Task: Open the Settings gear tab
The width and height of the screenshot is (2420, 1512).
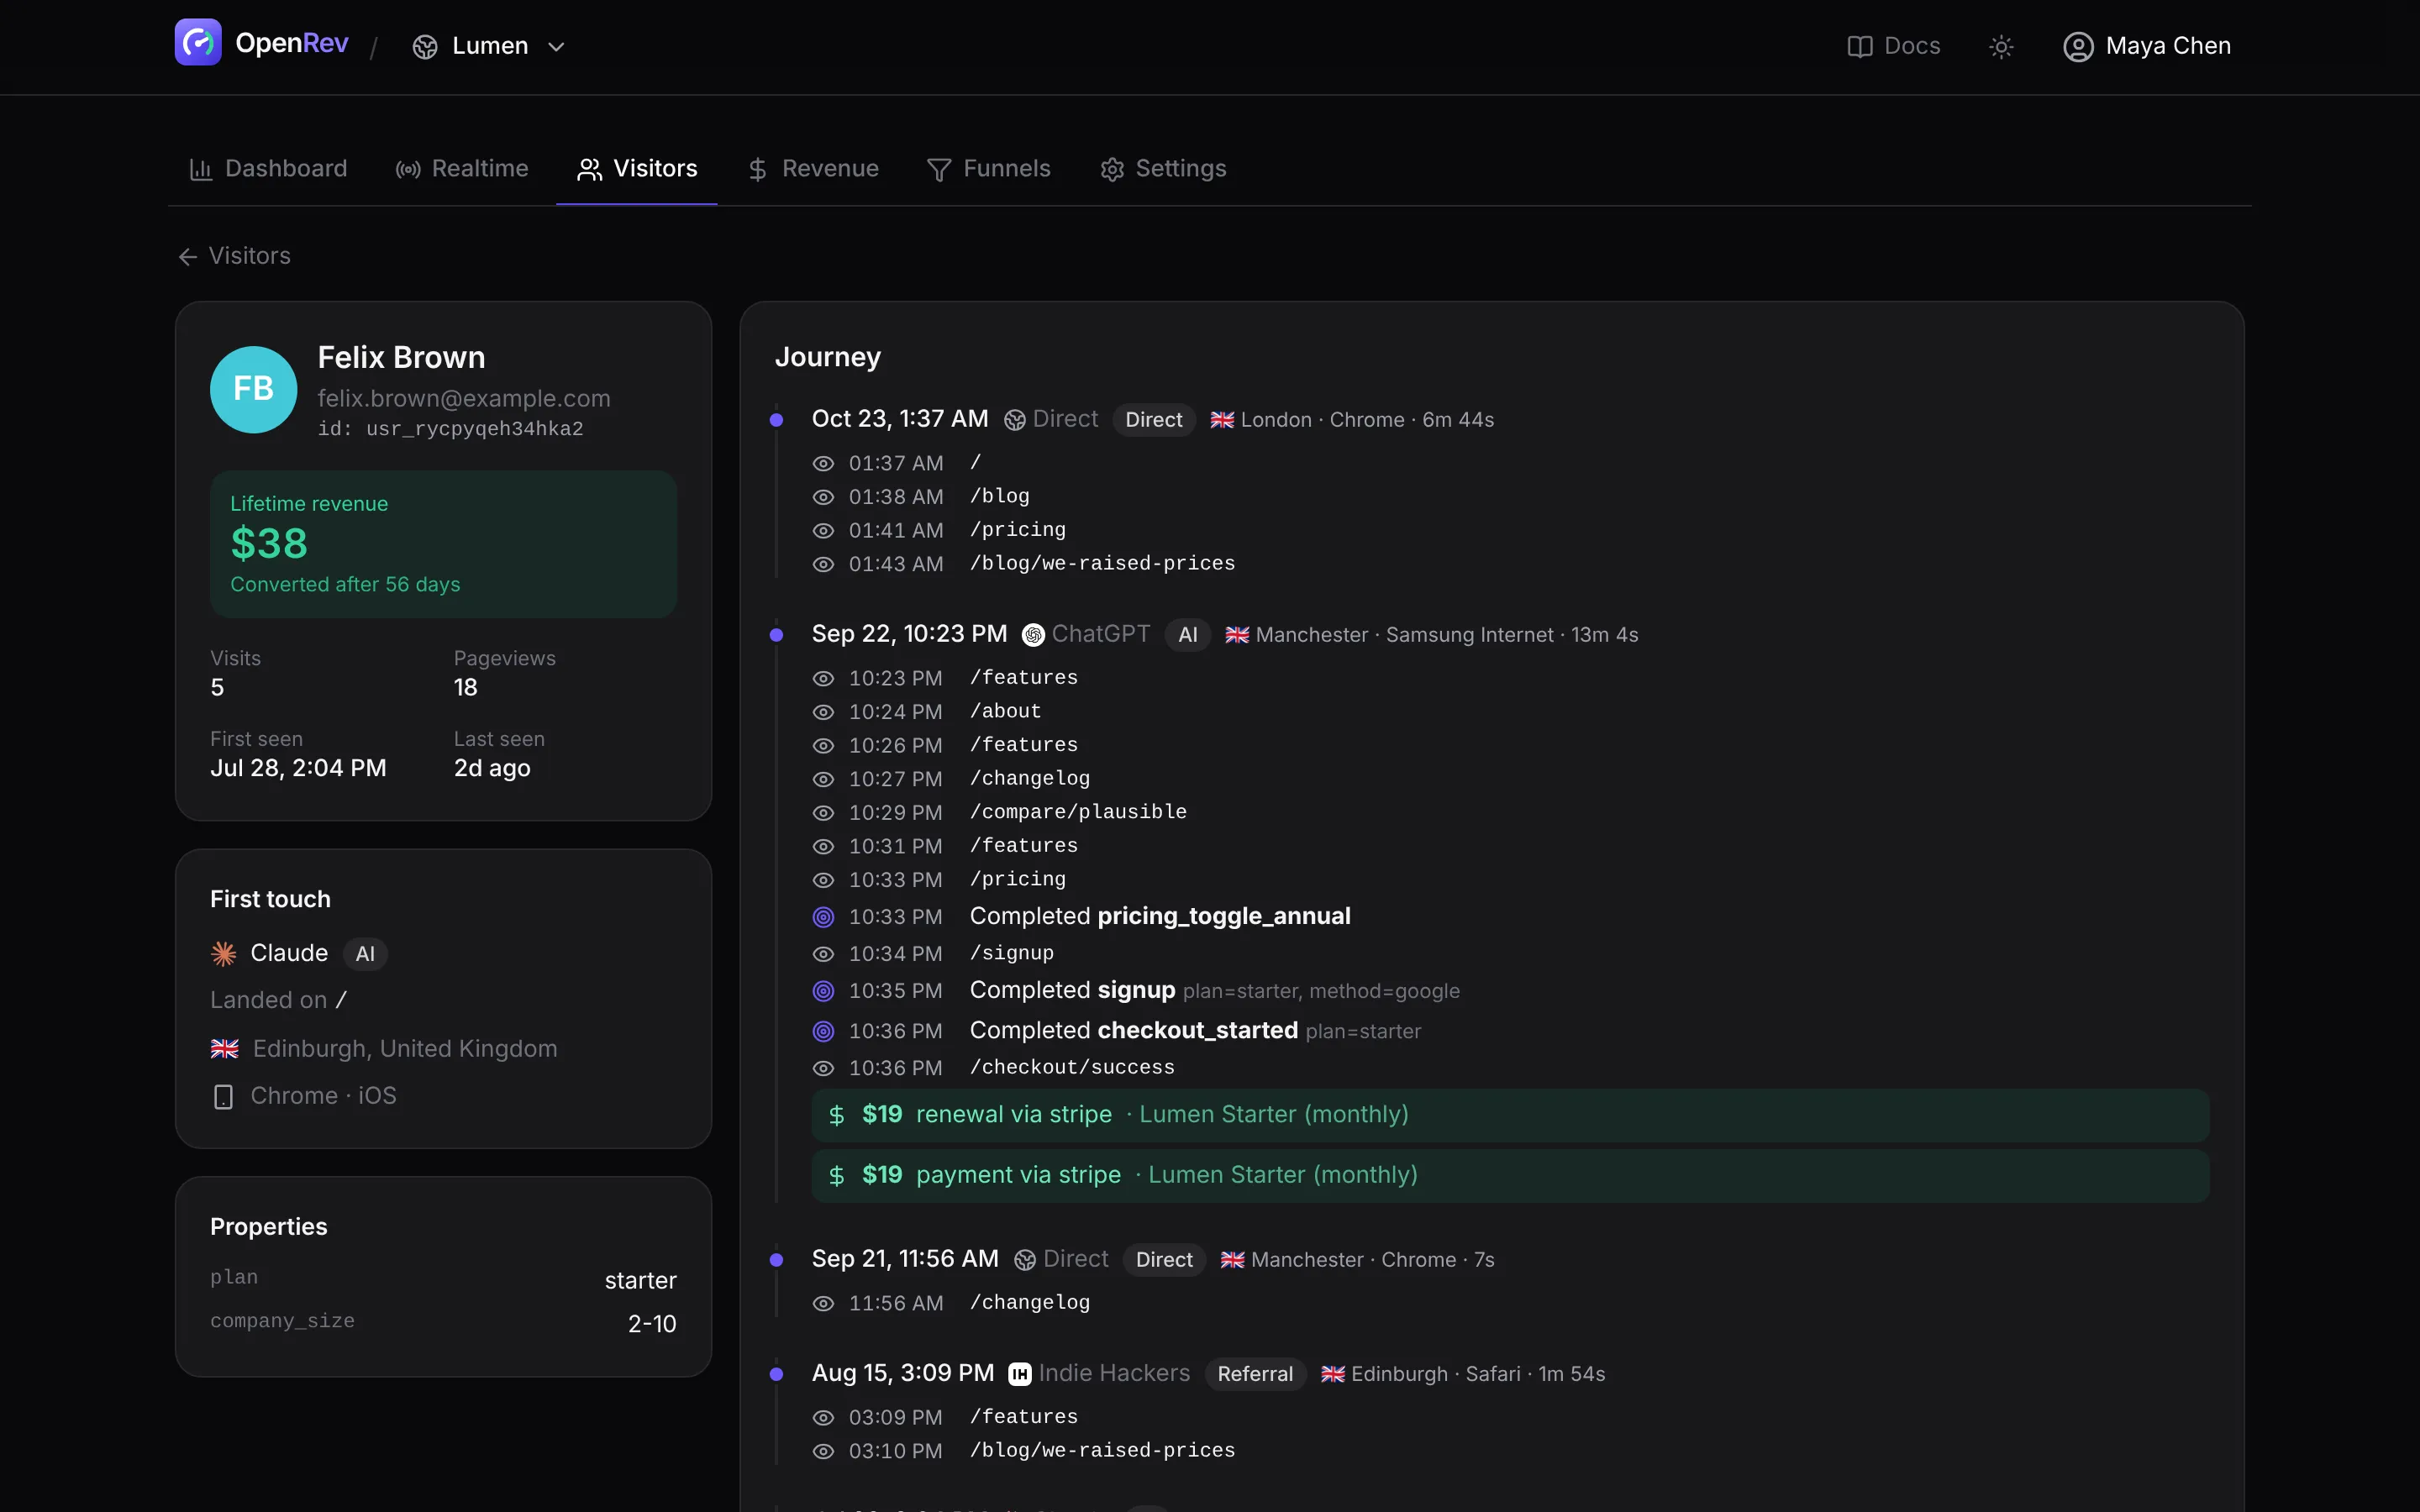Action: point(1163,169)
